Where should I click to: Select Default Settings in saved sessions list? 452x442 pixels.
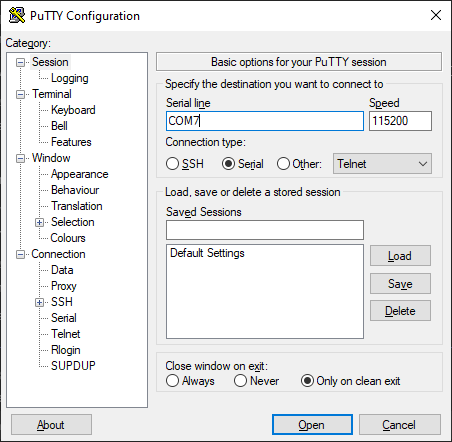(207, 253)
